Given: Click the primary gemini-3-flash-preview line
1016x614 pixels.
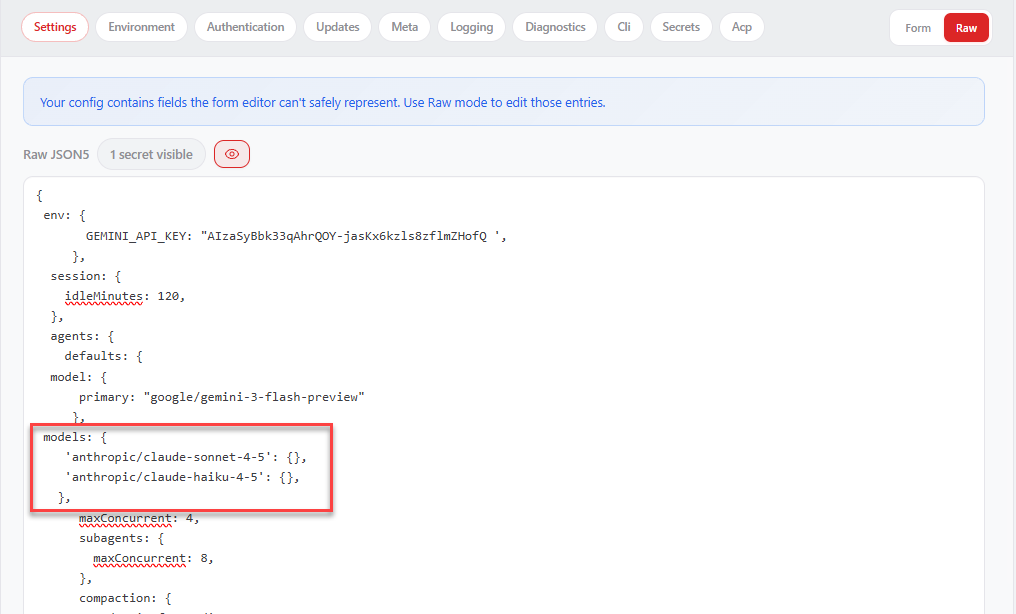Looking at the screenshot, I should 222,397.
